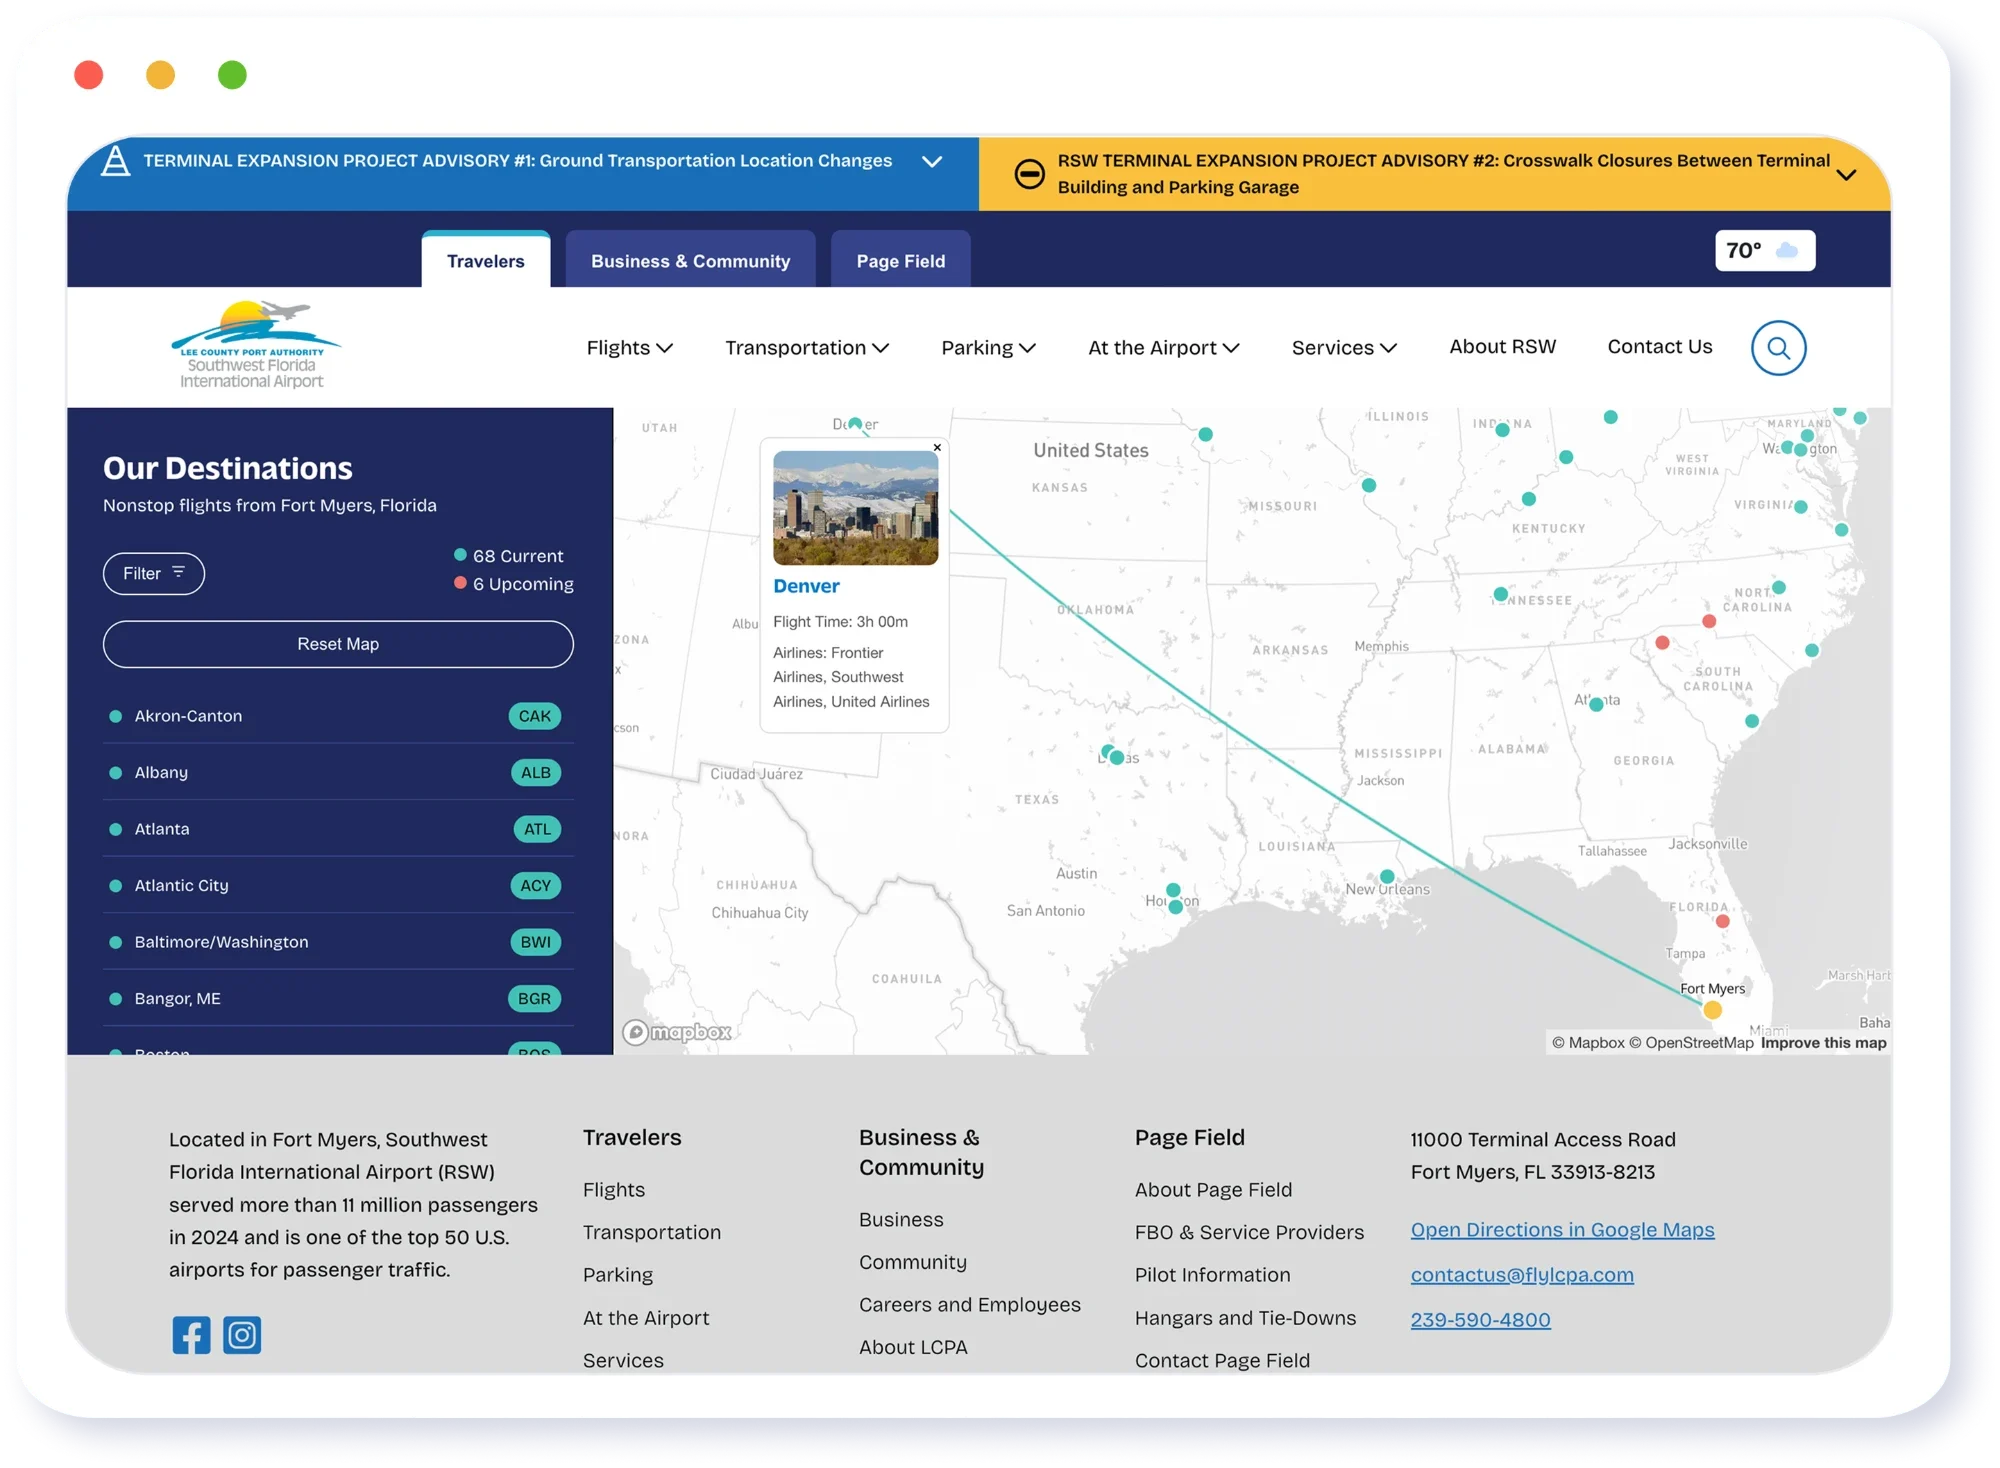The height and width of the screenshot is (1468, 2000).
Task: Click phone number 239-590-4800 link
Action: (x=1480, y=1320)
